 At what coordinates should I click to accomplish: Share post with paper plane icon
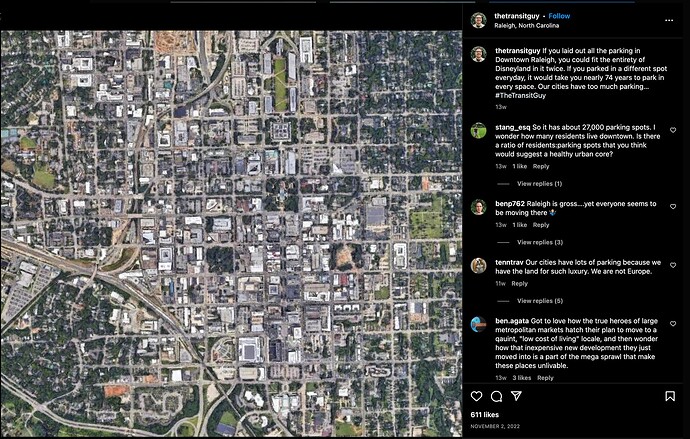pyautogui.click(x=516, y=396)
